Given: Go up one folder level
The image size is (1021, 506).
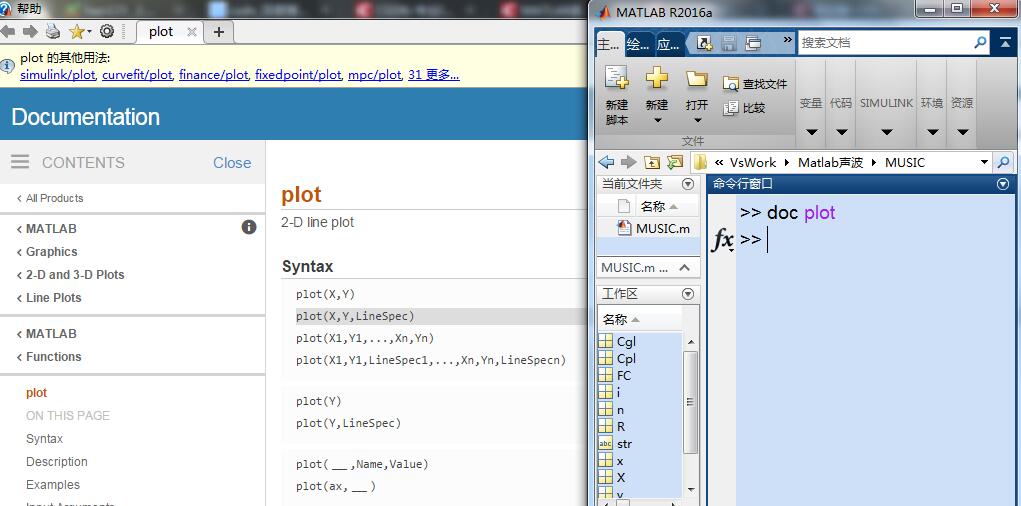Looking at the screenshot, I should [x=652, y=162].
